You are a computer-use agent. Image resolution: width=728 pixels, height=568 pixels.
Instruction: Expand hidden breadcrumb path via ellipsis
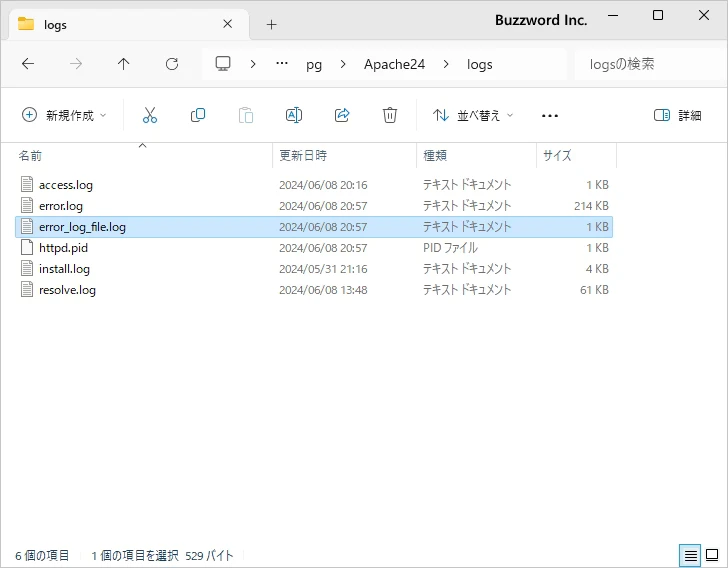pos(283,64)
